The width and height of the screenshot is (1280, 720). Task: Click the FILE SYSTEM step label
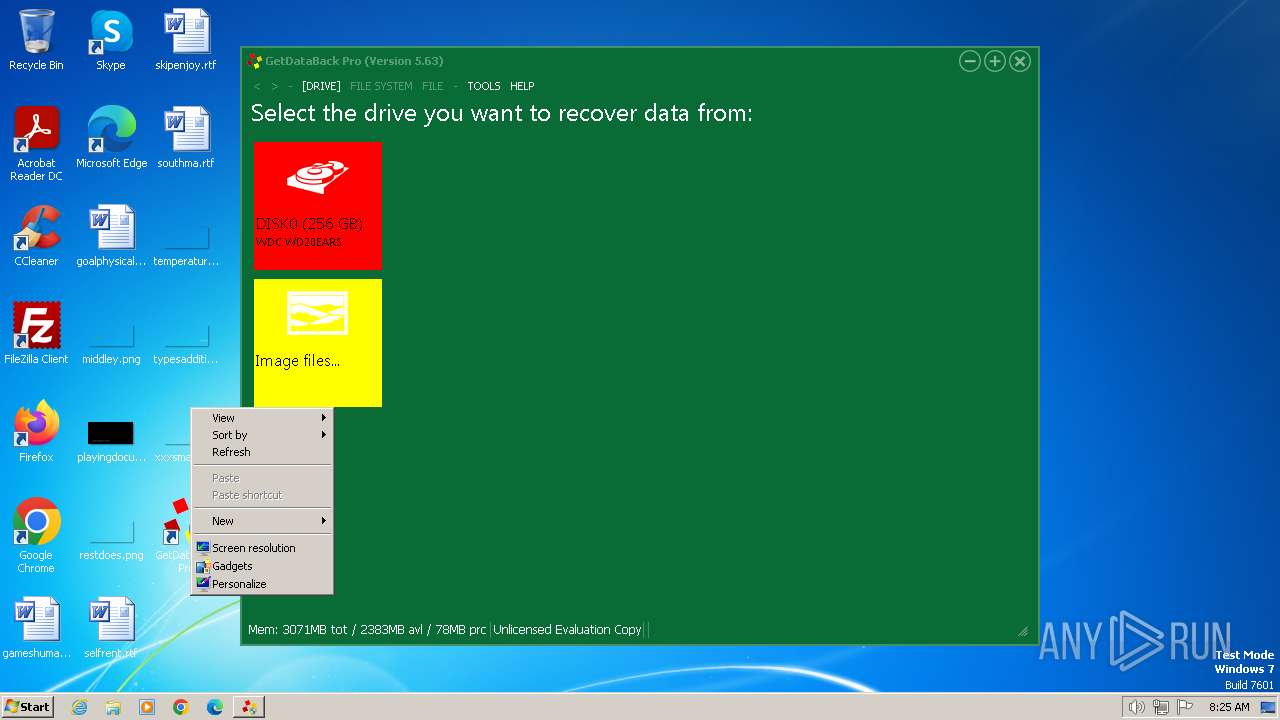(381, 86)
